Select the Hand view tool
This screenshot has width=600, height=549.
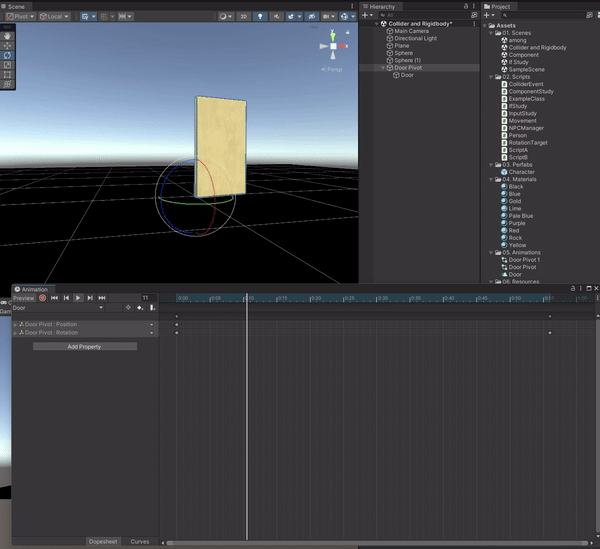pyautogui.click(x=7, y=36)
